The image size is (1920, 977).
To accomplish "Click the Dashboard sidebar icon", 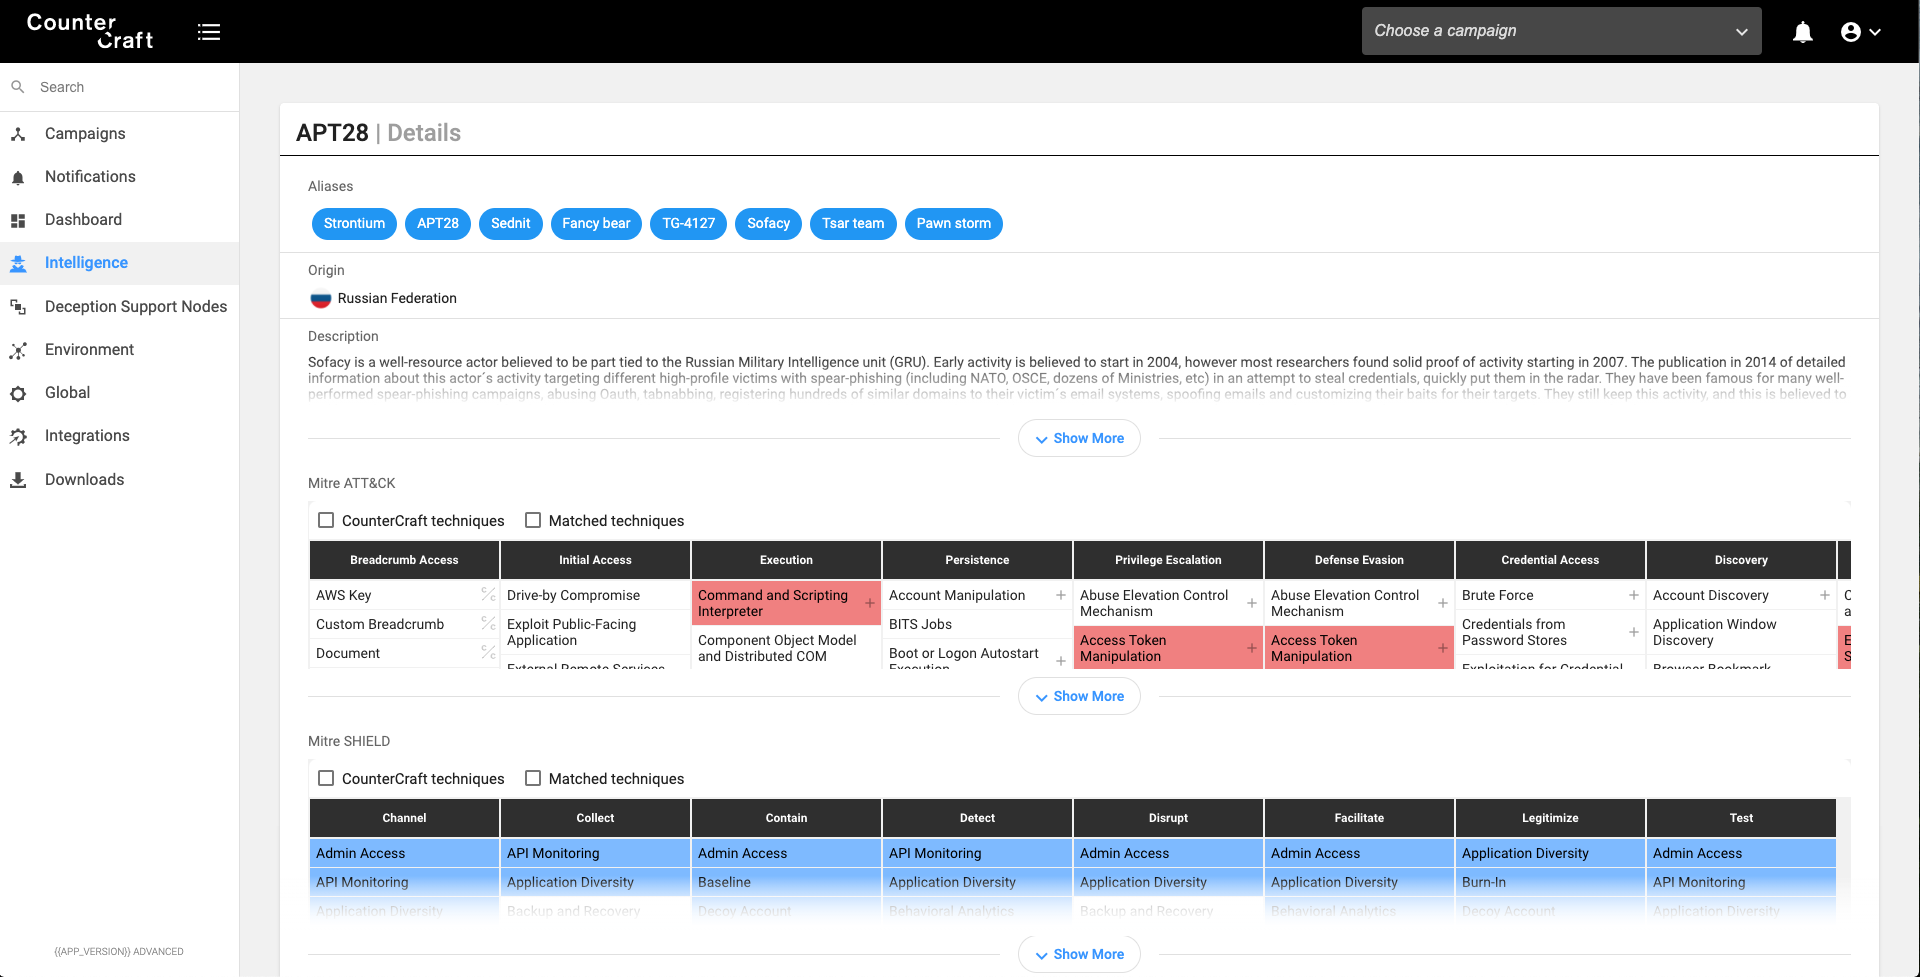I will click(x=18, y=220).
